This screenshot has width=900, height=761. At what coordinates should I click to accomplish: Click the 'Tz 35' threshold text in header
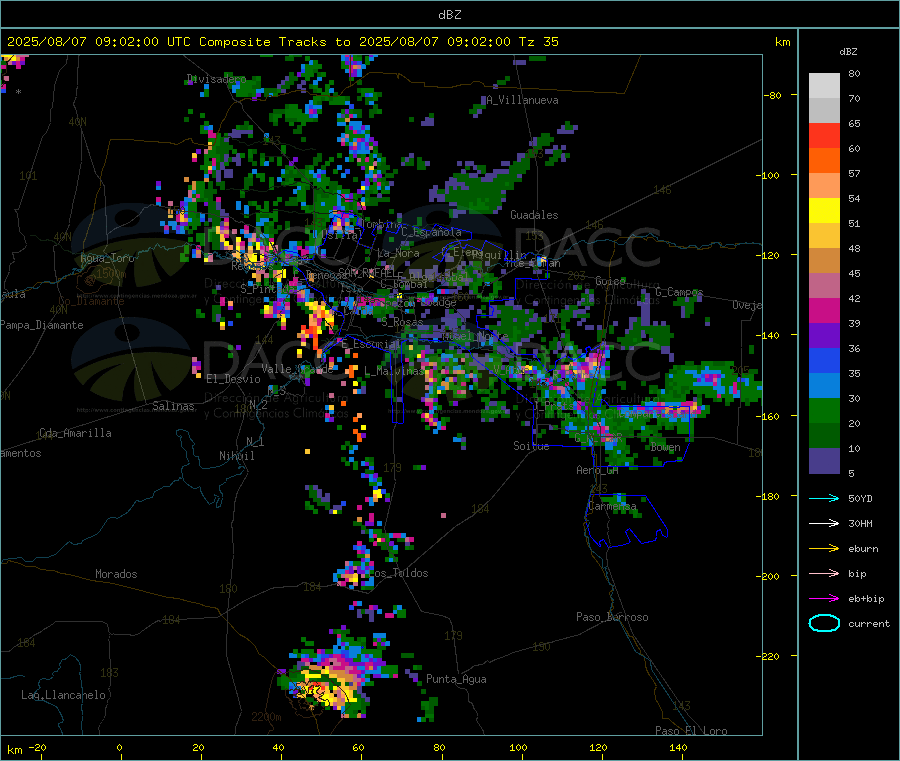(x=538, y=42)
